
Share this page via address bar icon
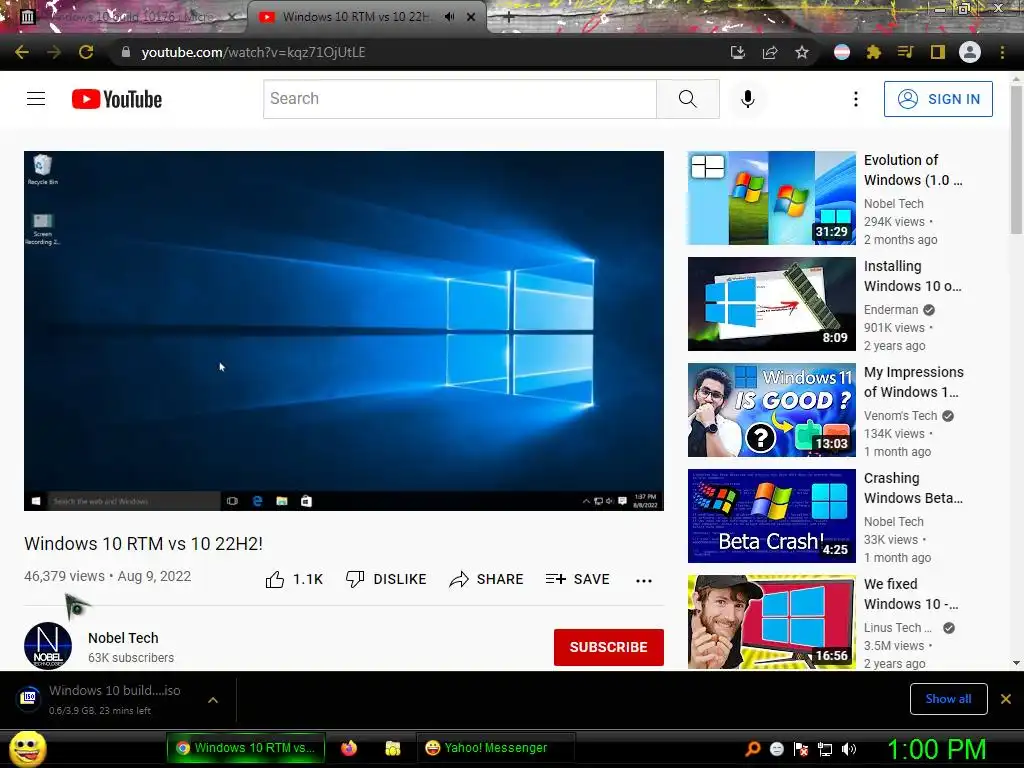point(770,52)
